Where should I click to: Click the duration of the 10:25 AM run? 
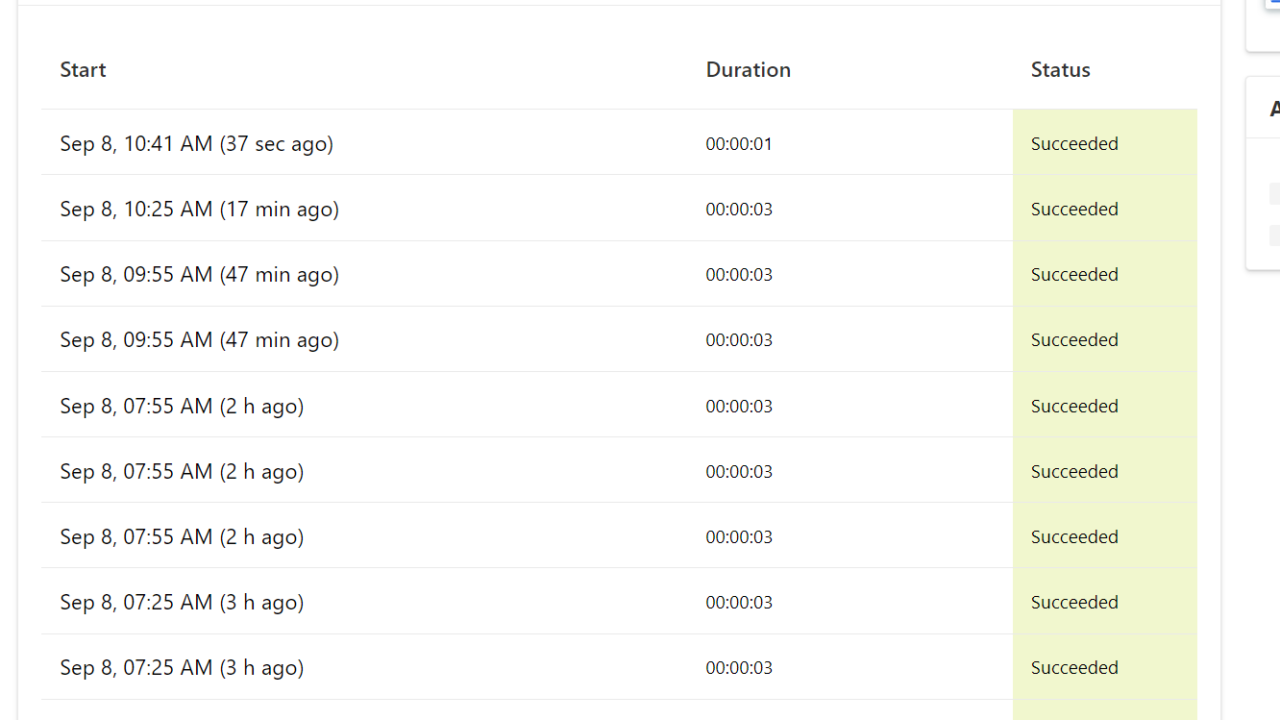point(739,209)
